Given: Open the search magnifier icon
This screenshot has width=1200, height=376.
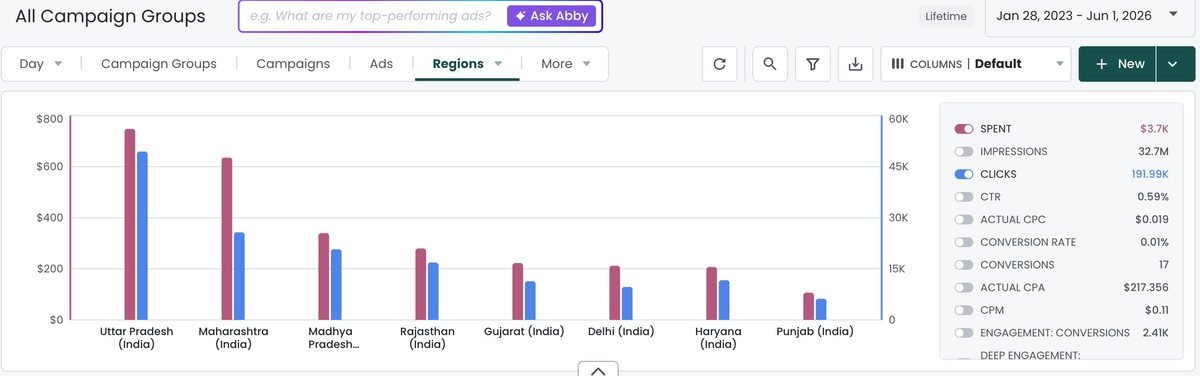Looking at the screenshot, I should [x=769, y=64].
